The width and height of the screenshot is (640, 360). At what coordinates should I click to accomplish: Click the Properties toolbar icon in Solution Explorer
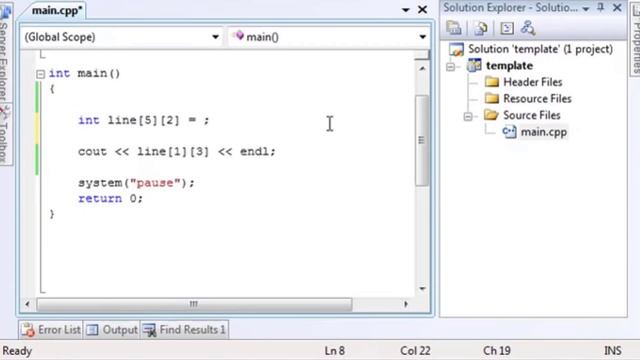(x=453, y=28)
